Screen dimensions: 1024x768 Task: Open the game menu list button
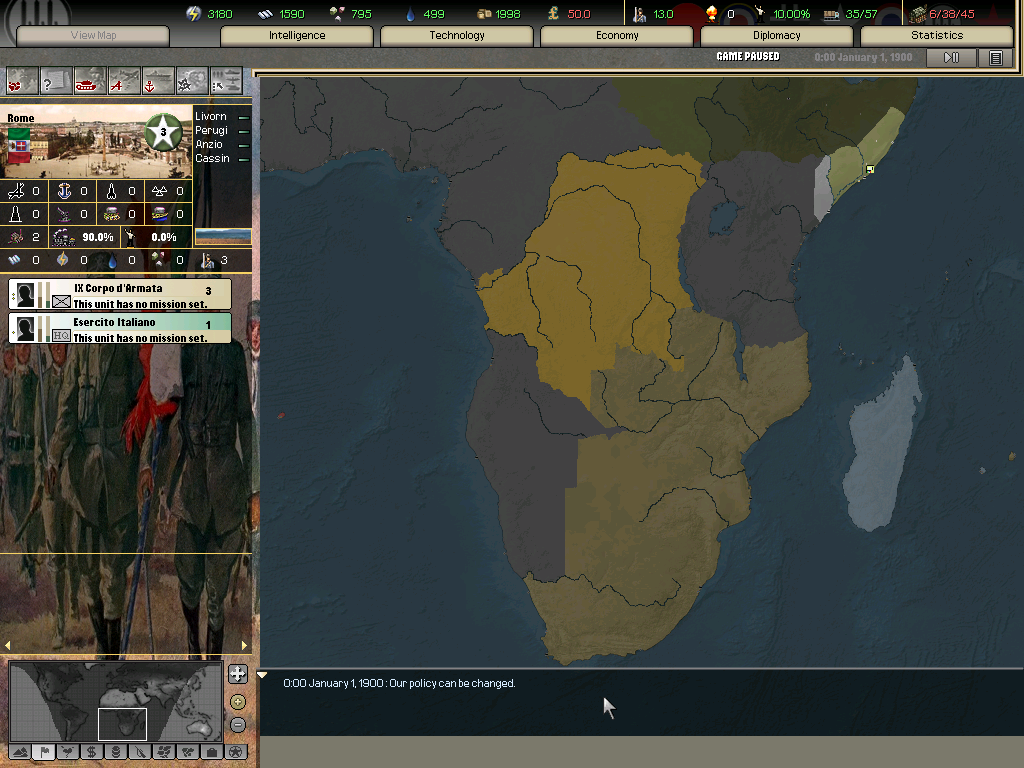pyautogui.click(x=995, y=58)
